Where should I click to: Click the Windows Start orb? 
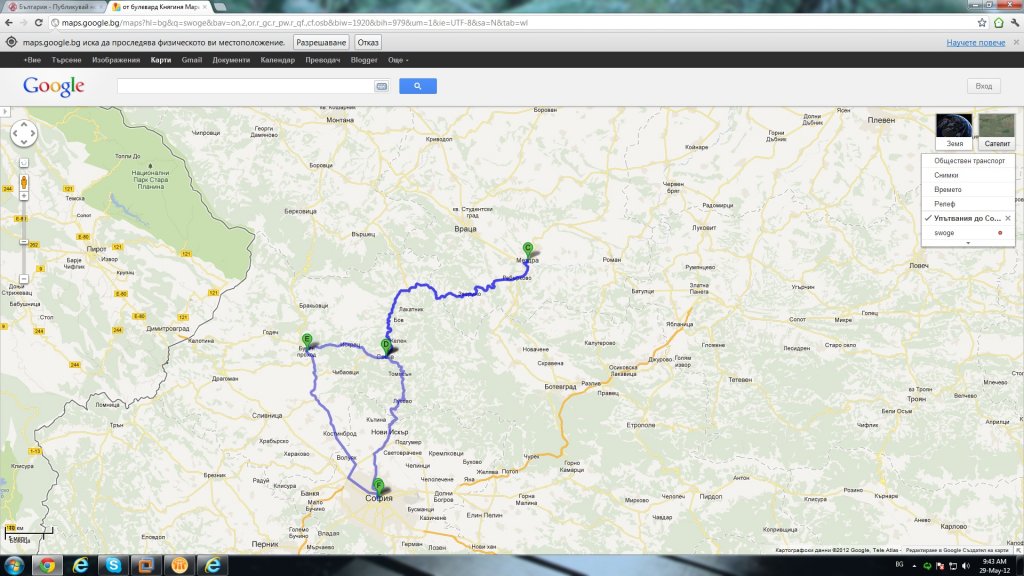click(14, 565)
